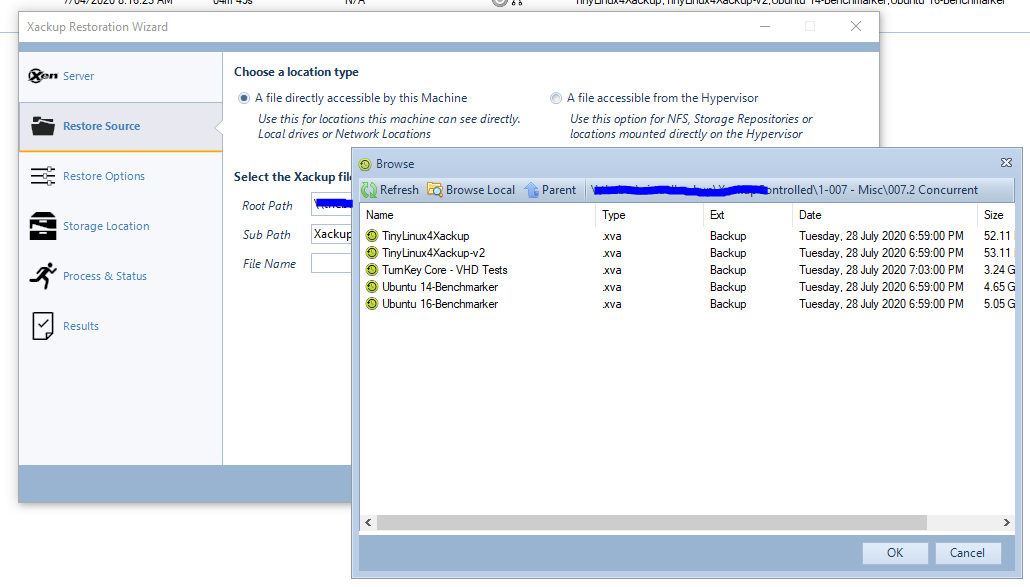
Task: Open Results step
Action: [81, 326]
